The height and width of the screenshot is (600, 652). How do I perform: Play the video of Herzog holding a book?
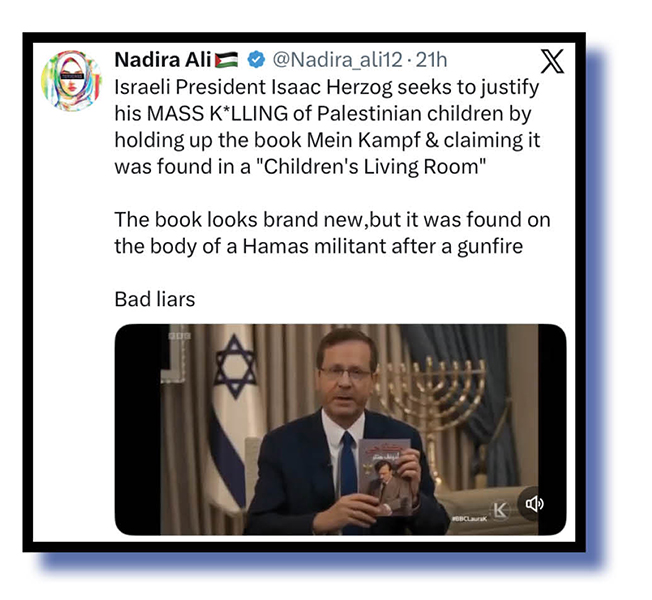[340, 430]
